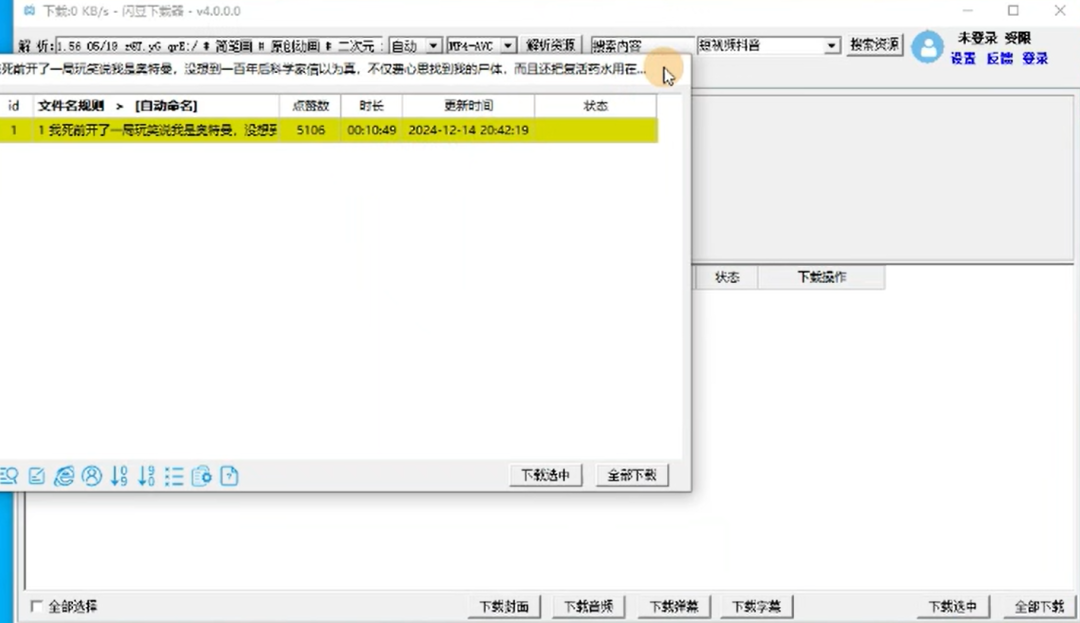The width and height of the screenshot is (1080, 623).
Task: Open the MP4-AVC format dropdown
Action: point(481,45)
